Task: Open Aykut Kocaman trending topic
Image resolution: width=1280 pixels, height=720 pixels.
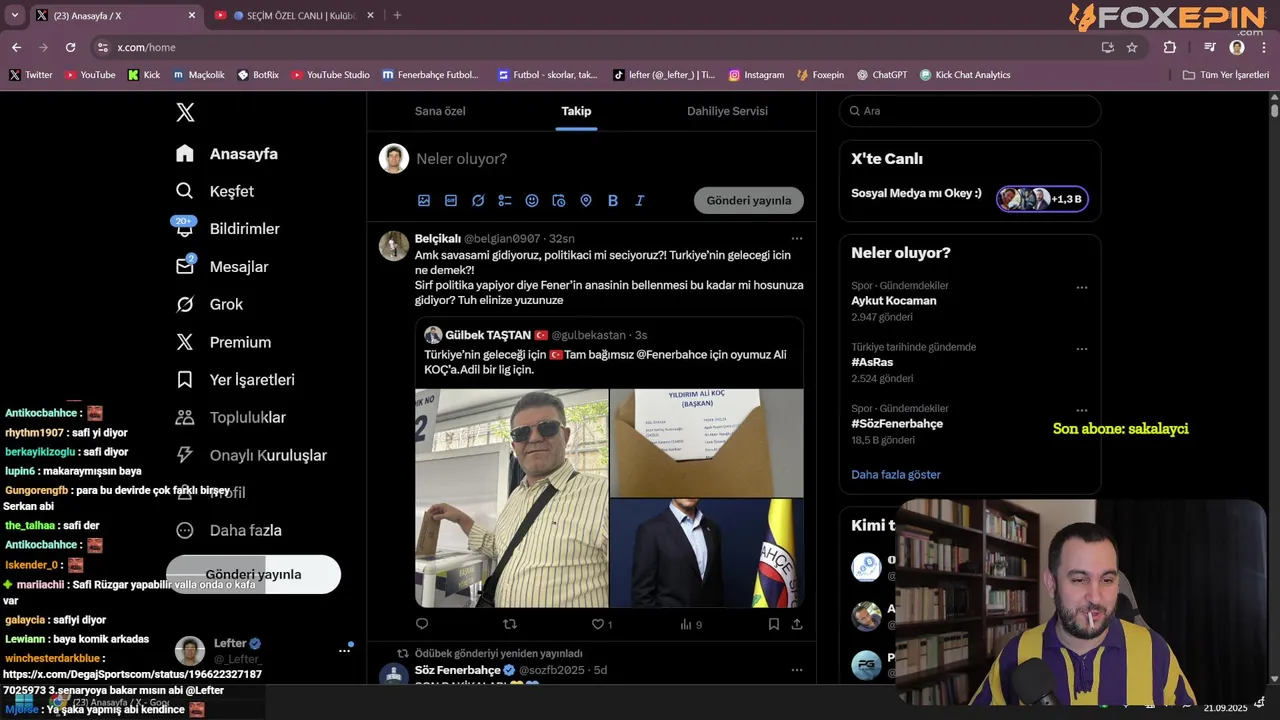Action: (894, 301)
